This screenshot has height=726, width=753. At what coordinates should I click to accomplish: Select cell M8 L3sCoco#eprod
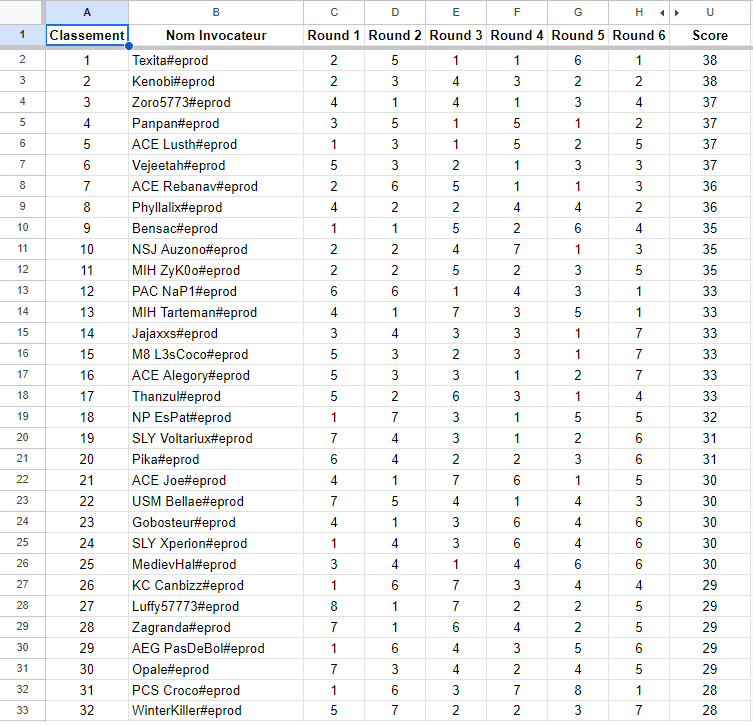coord(216,354)
